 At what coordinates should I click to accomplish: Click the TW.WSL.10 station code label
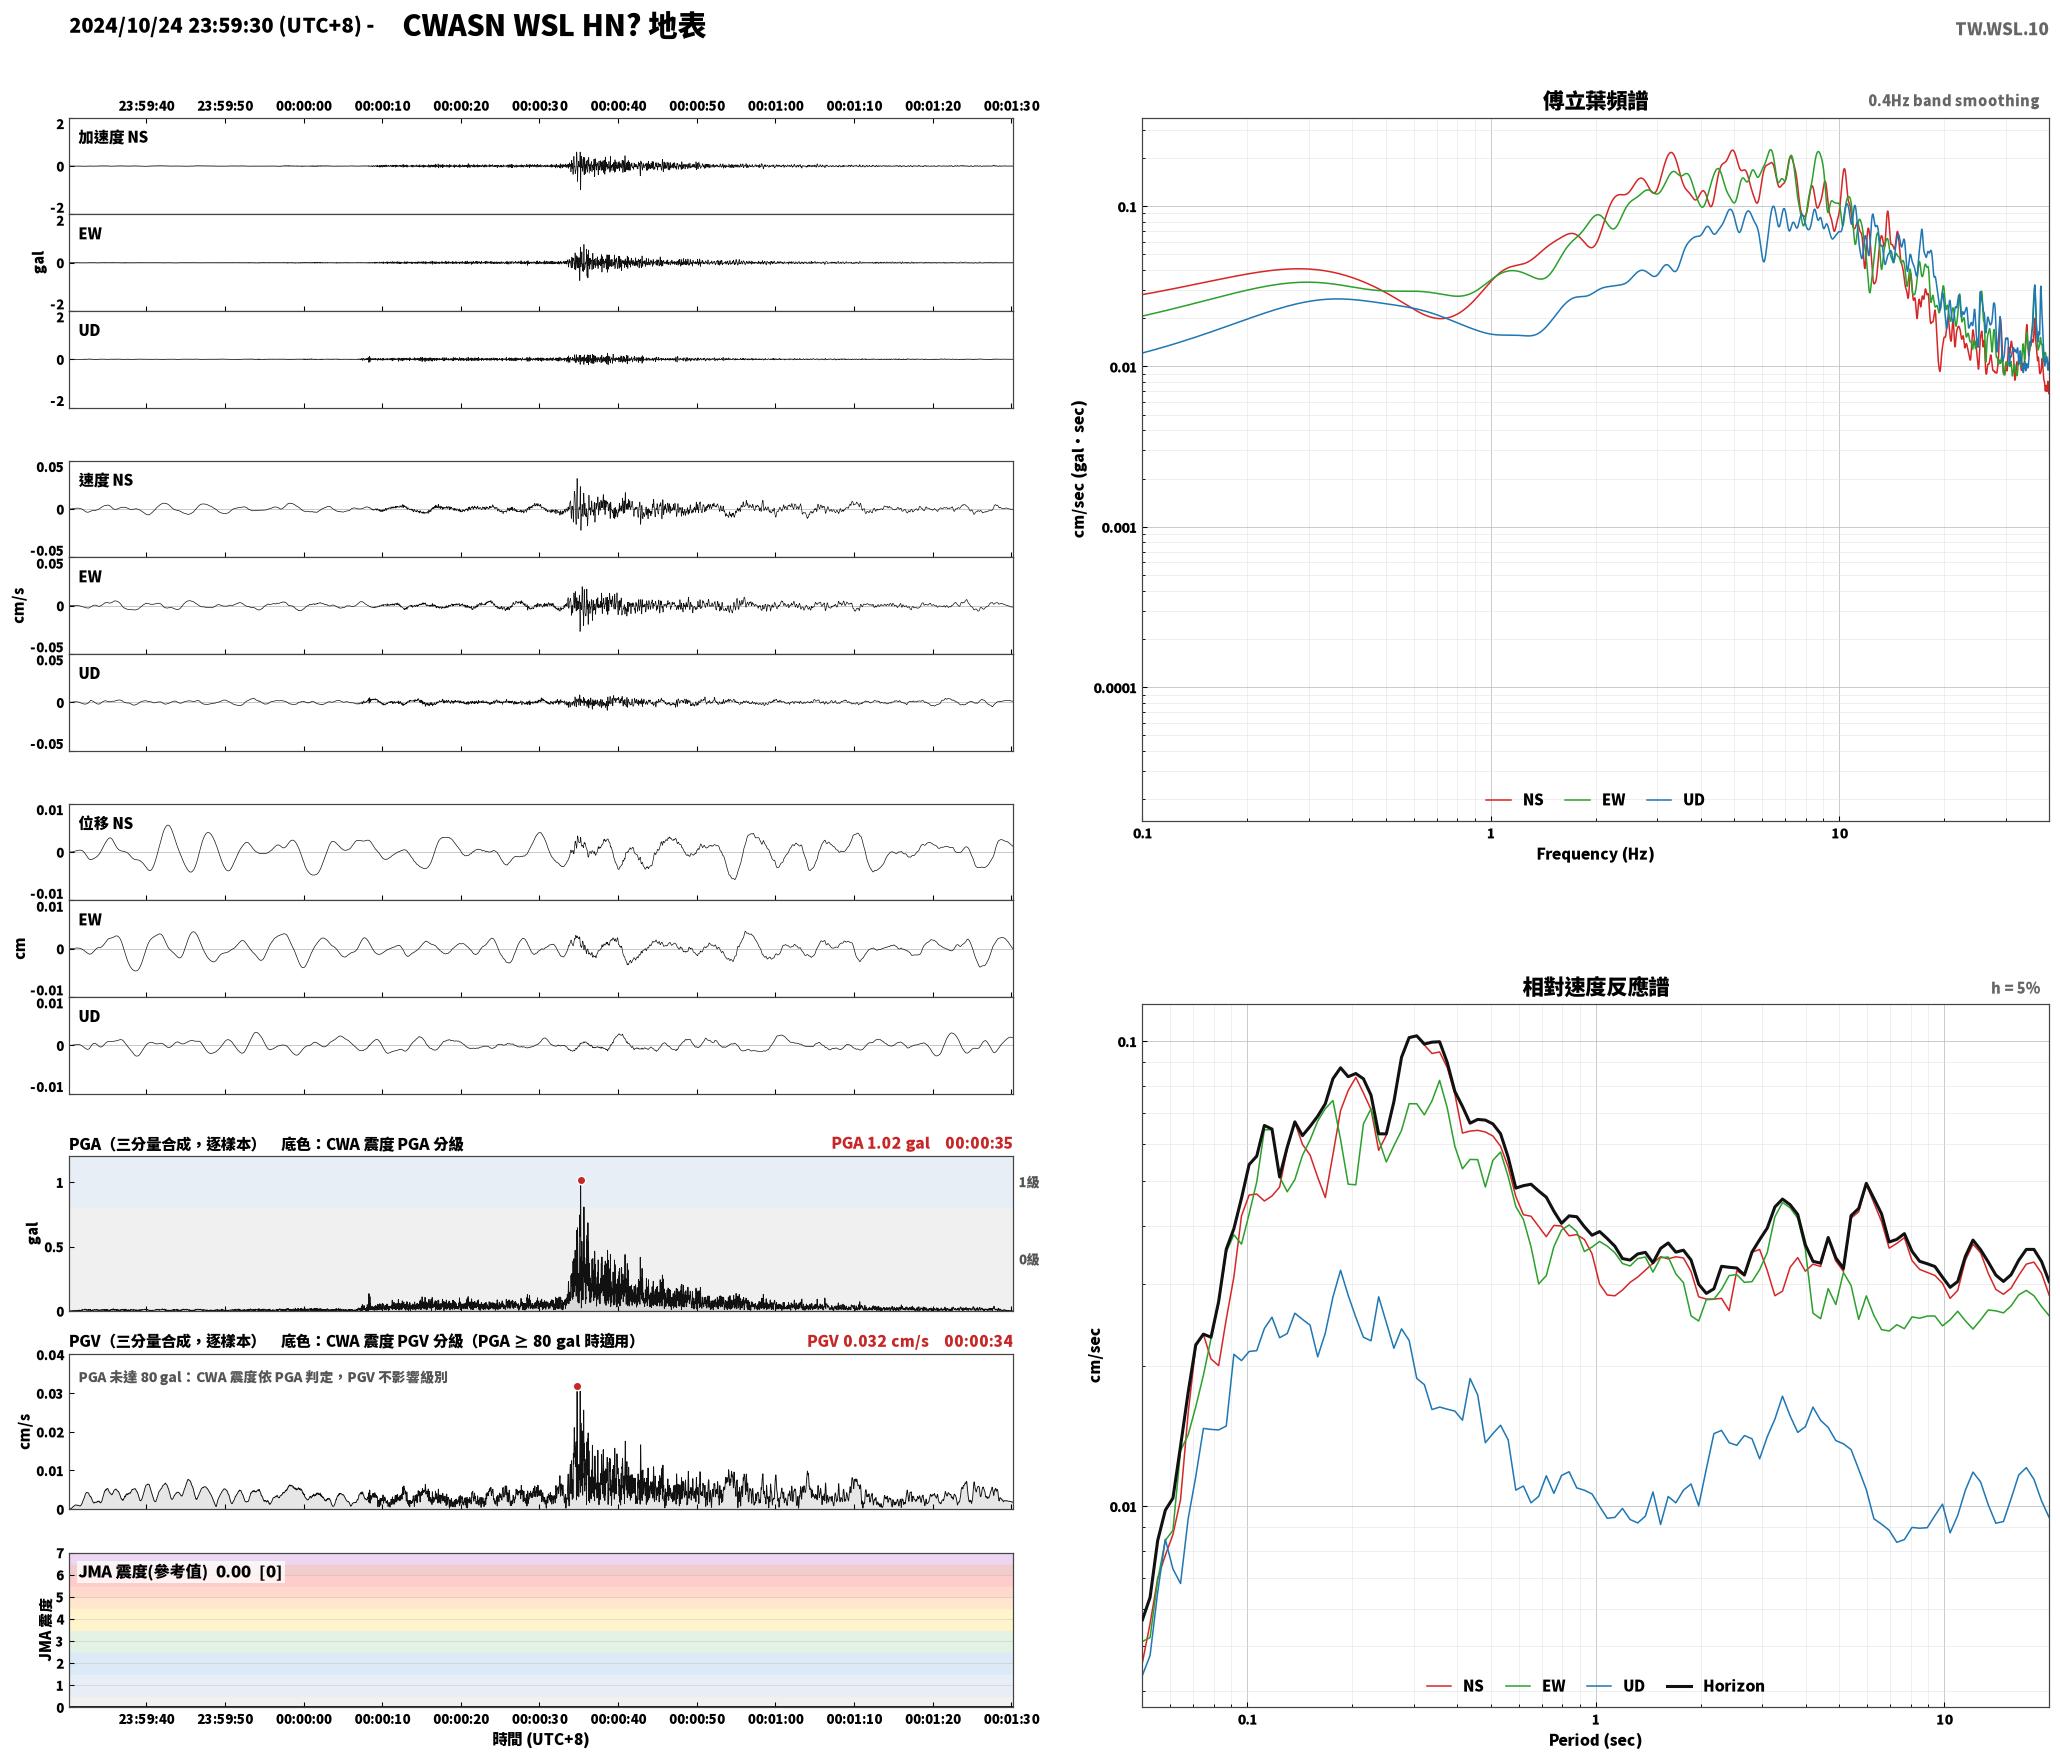2001,29
